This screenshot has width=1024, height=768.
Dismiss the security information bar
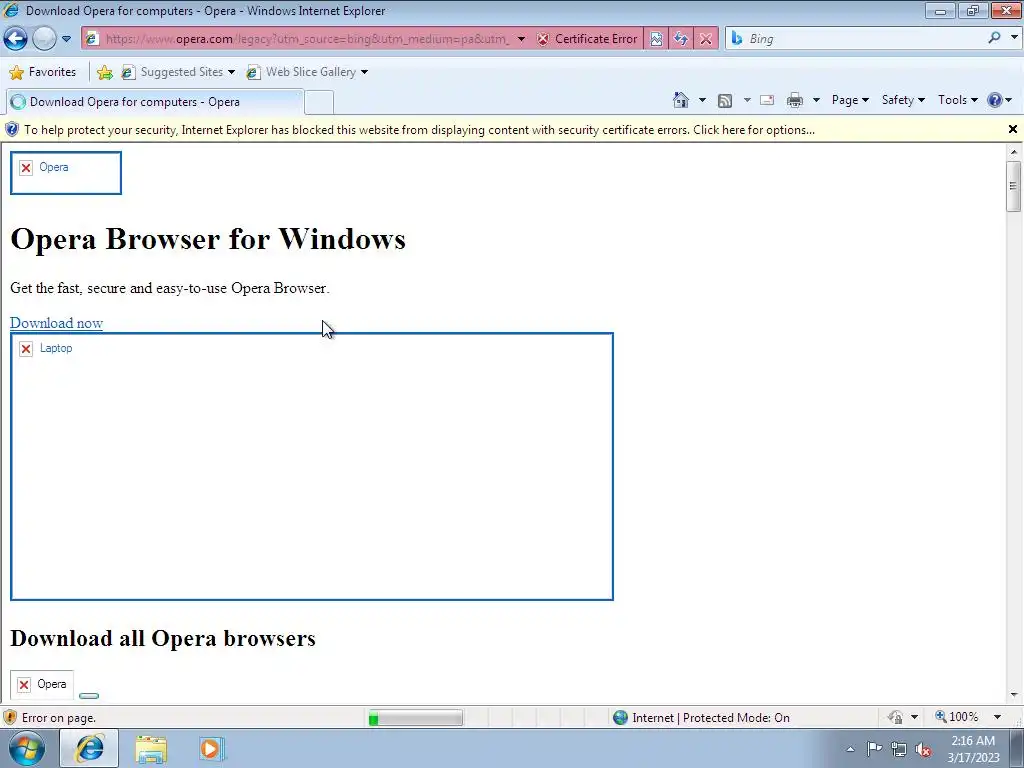coord(1013,129)
